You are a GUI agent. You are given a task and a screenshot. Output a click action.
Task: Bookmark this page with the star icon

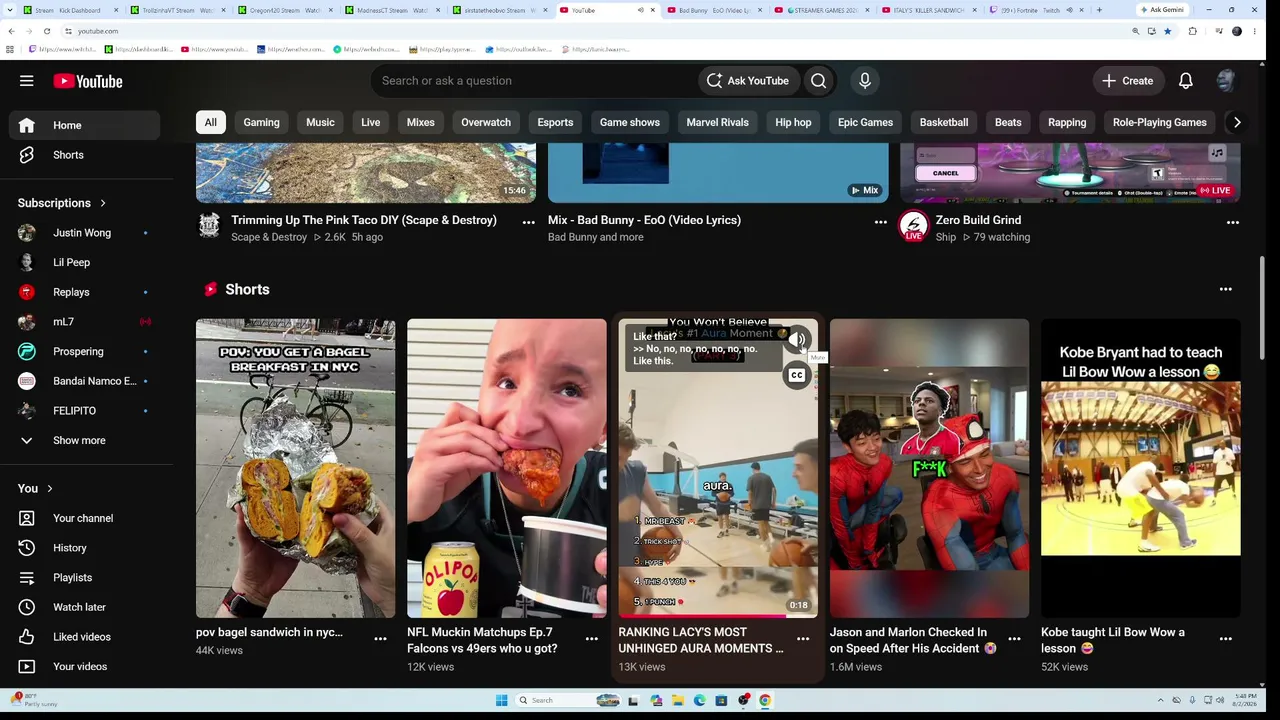click(1167, 31)
